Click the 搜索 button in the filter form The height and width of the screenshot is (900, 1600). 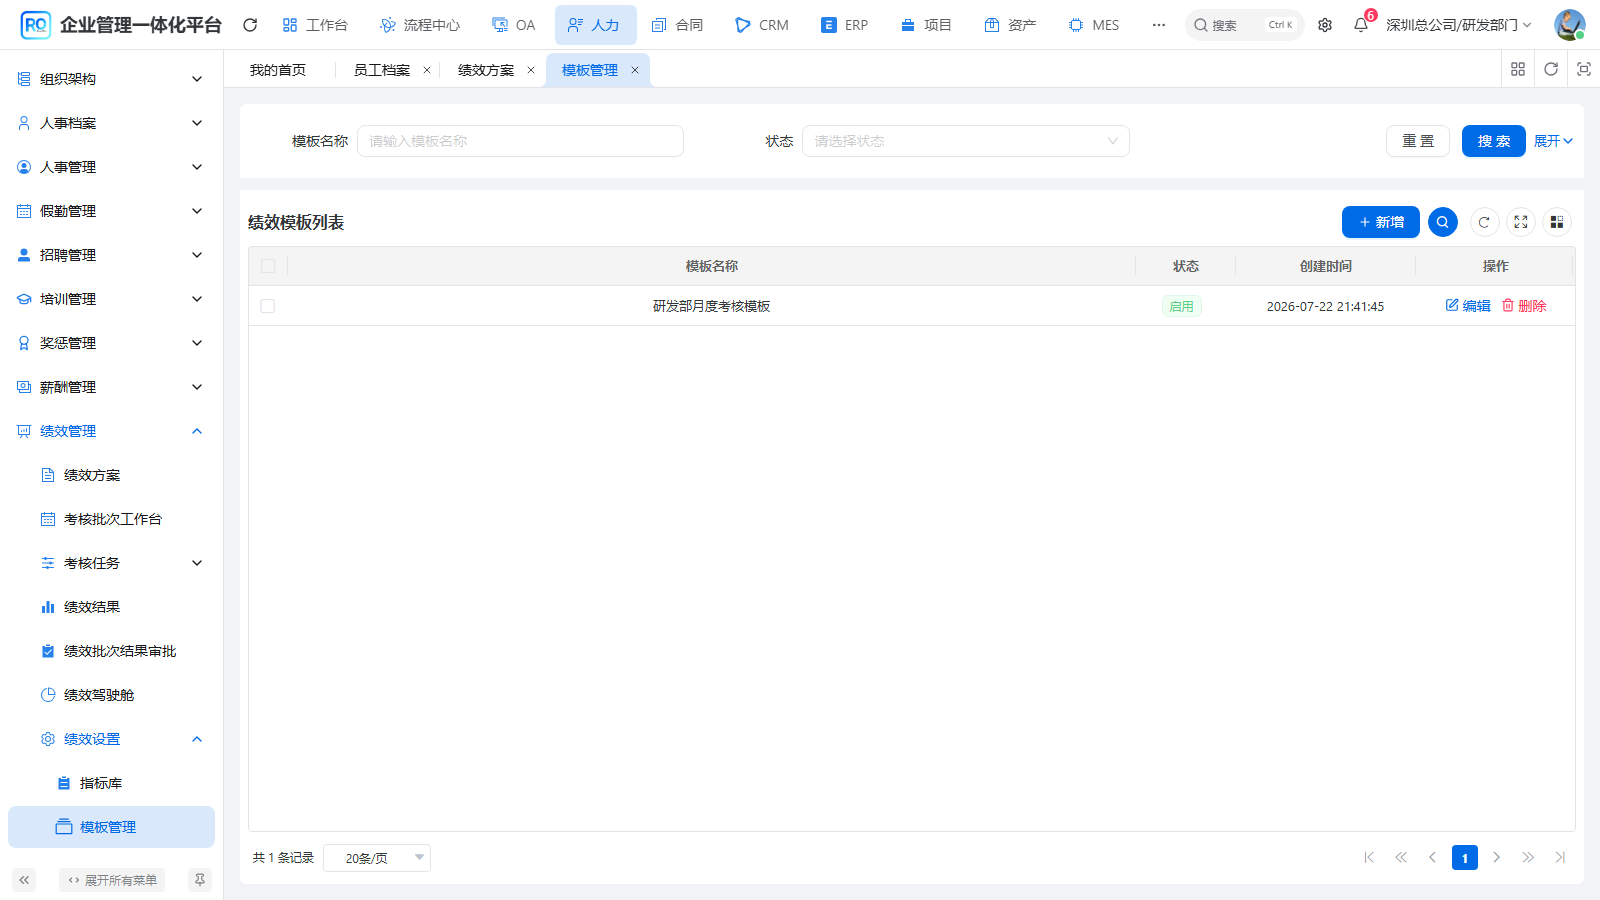click(1494, 141)
